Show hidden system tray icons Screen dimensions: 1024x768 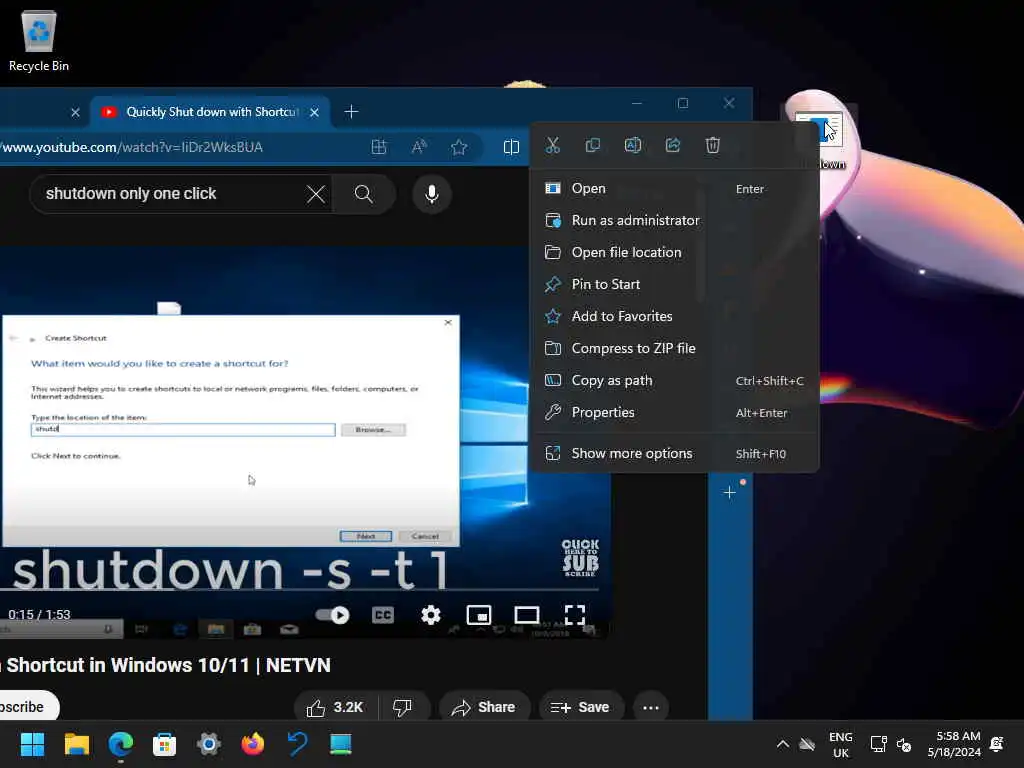782,744
